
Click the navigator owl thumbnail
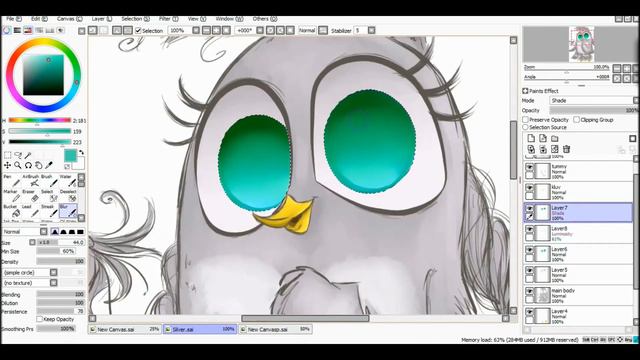click(581, 44)
